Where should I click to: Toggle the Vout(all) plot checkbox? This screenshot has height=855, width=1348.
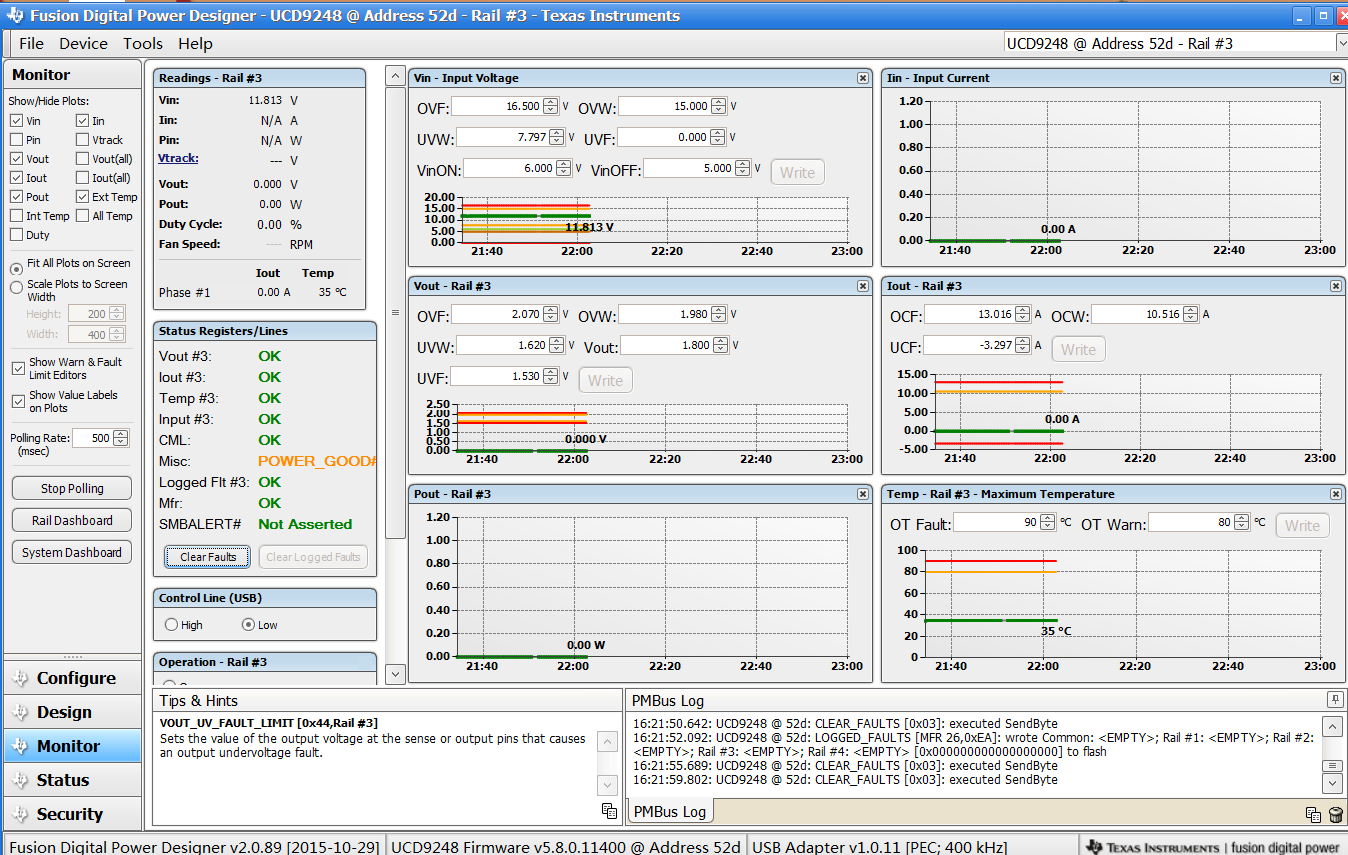pos(82,159)
